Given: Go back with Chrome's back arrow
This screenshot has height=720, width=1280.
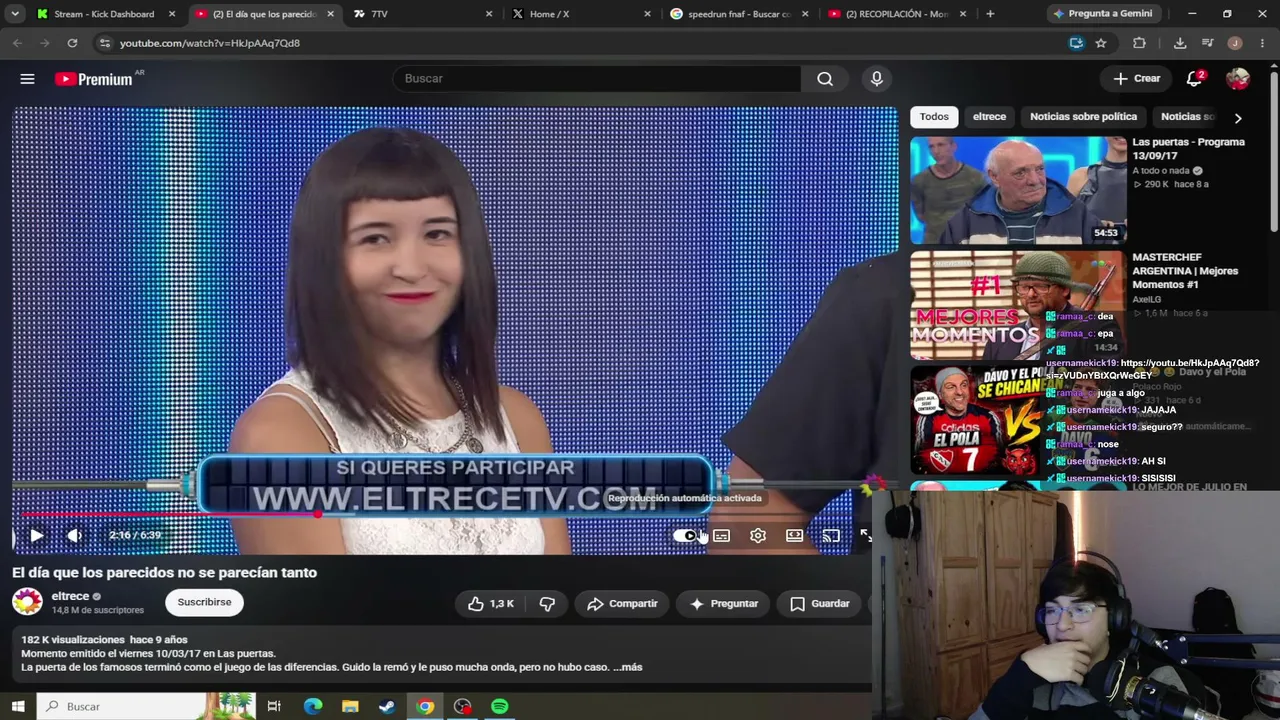Looking at the screenshot, I should 17,43.
